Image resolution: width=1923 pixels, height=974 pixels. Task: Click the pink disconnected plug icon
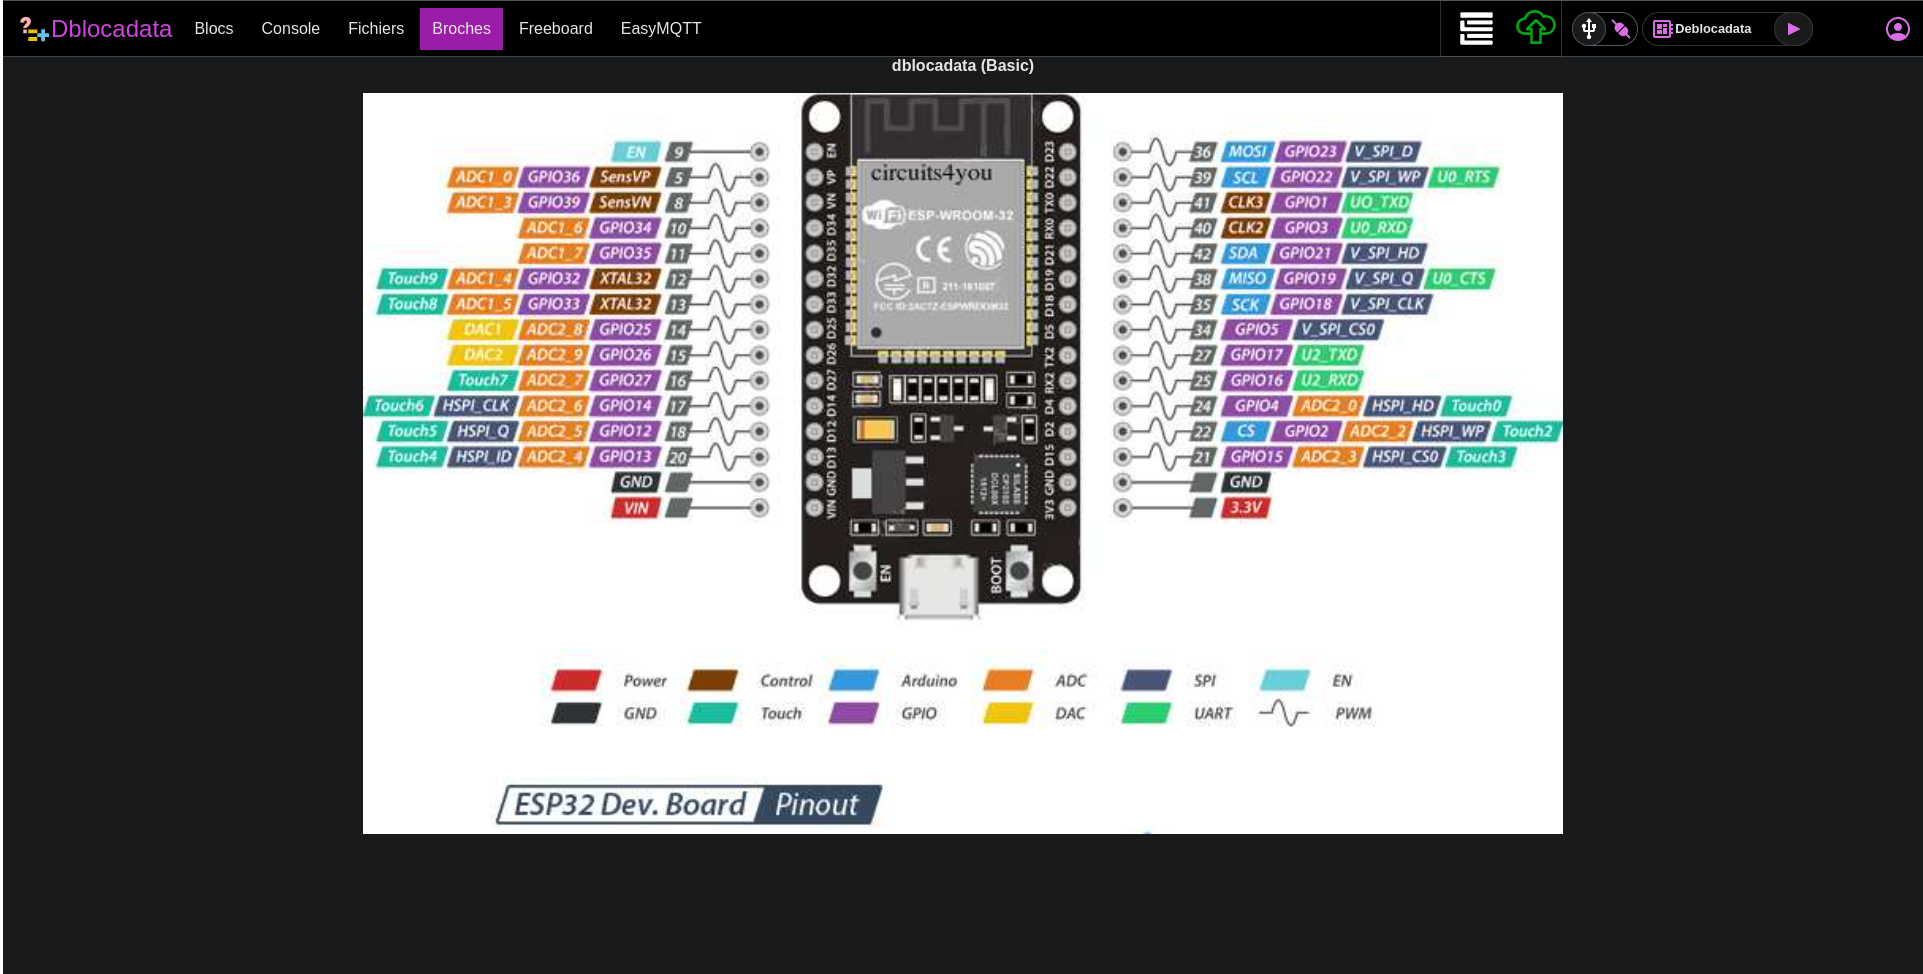pyautogui.click(x=1621, y=29)
